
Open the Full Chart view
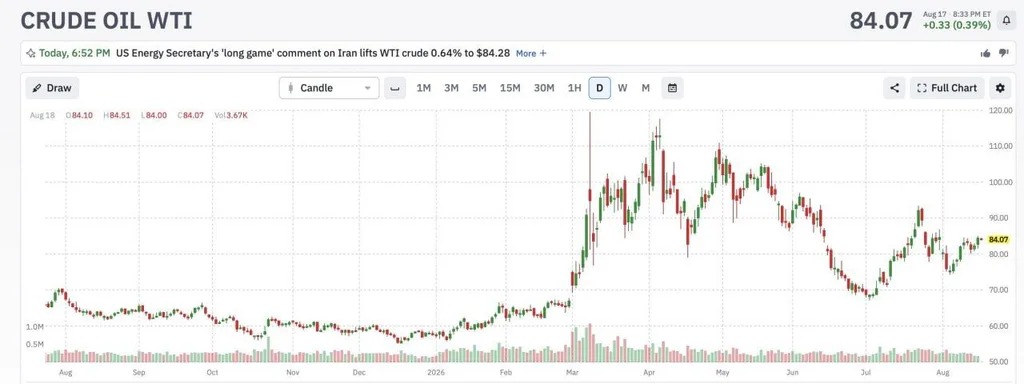tap(947, 88)
